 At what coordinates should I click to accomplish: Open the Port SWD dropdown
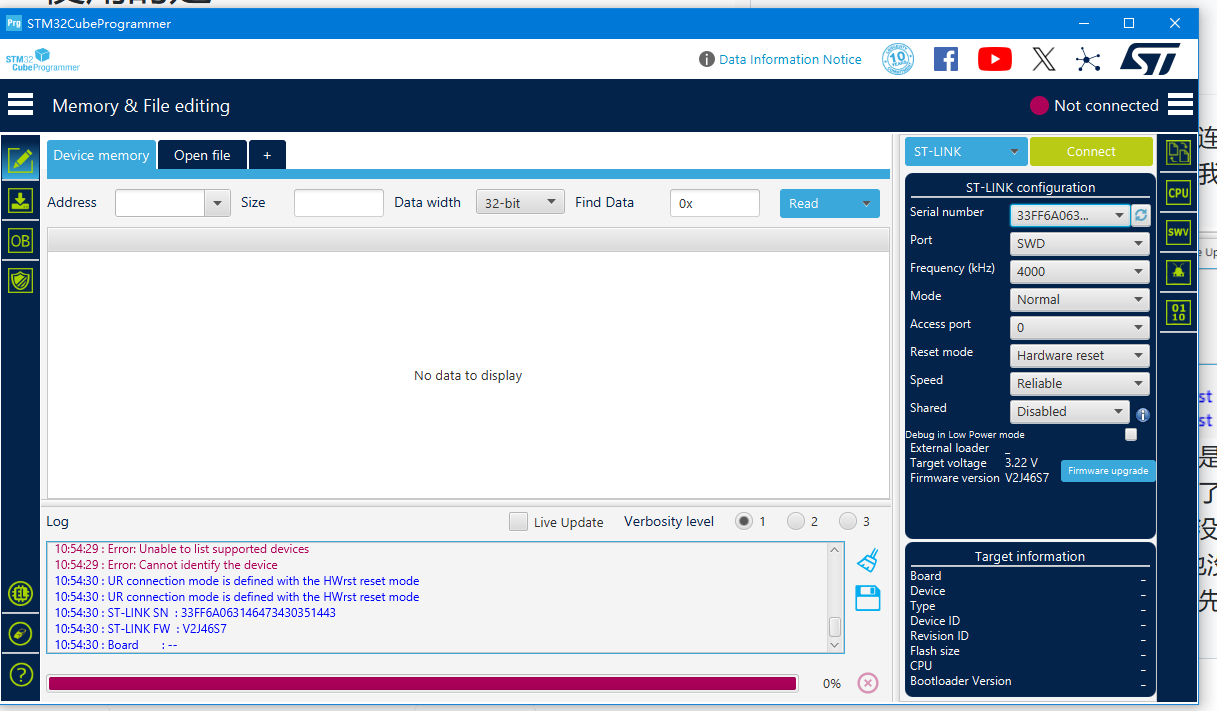(x=1079, y=243)
